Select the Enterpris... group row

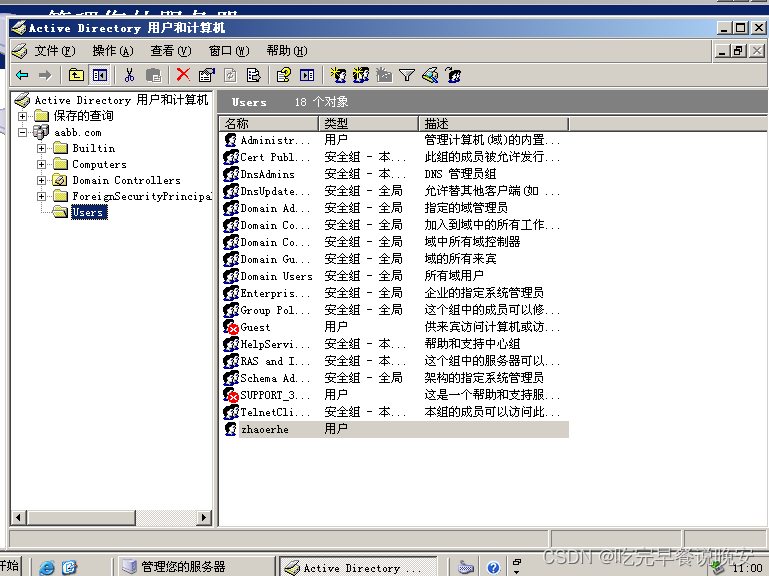(394, 293)
